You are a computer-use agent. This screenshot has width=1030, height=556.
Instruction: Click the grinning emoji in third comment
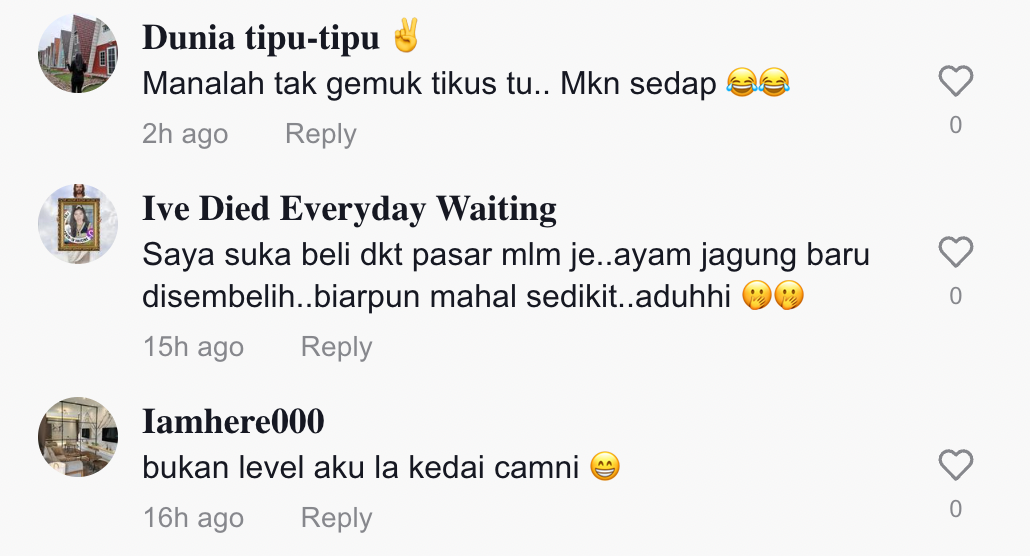605,467
